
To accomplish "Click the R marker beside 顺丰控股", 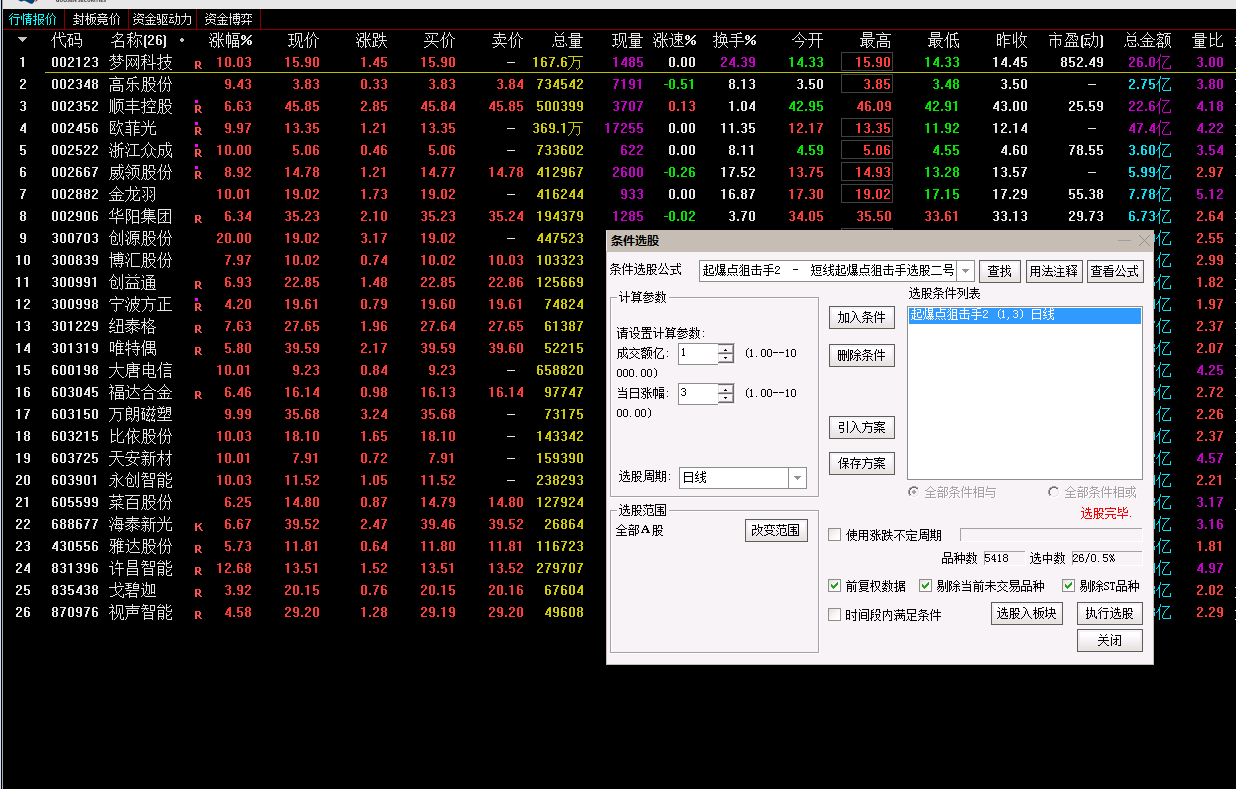I will [x=198, y=108].
